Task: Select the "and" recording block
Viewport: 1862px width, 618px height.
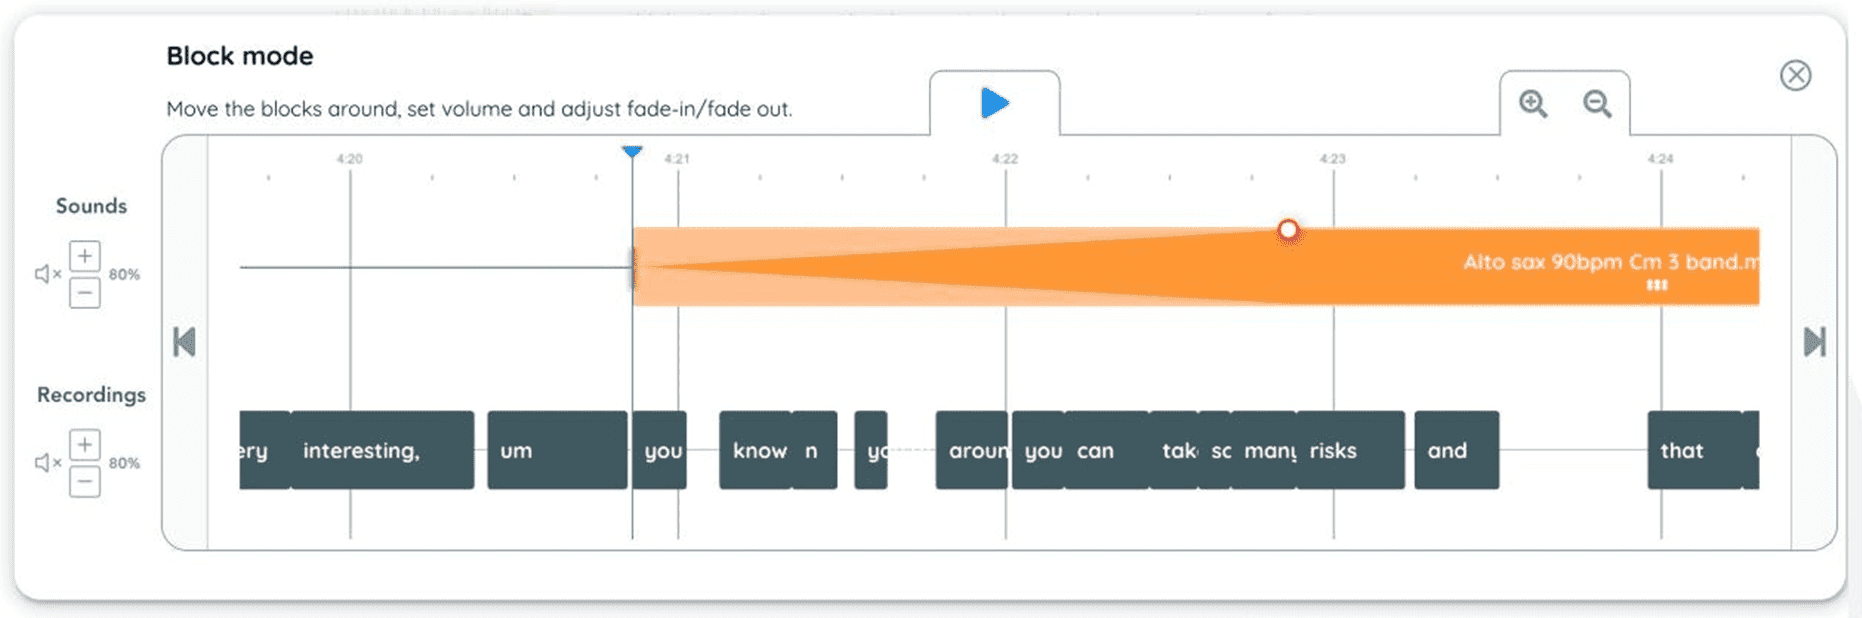Action: click(x=1457, y=450)
